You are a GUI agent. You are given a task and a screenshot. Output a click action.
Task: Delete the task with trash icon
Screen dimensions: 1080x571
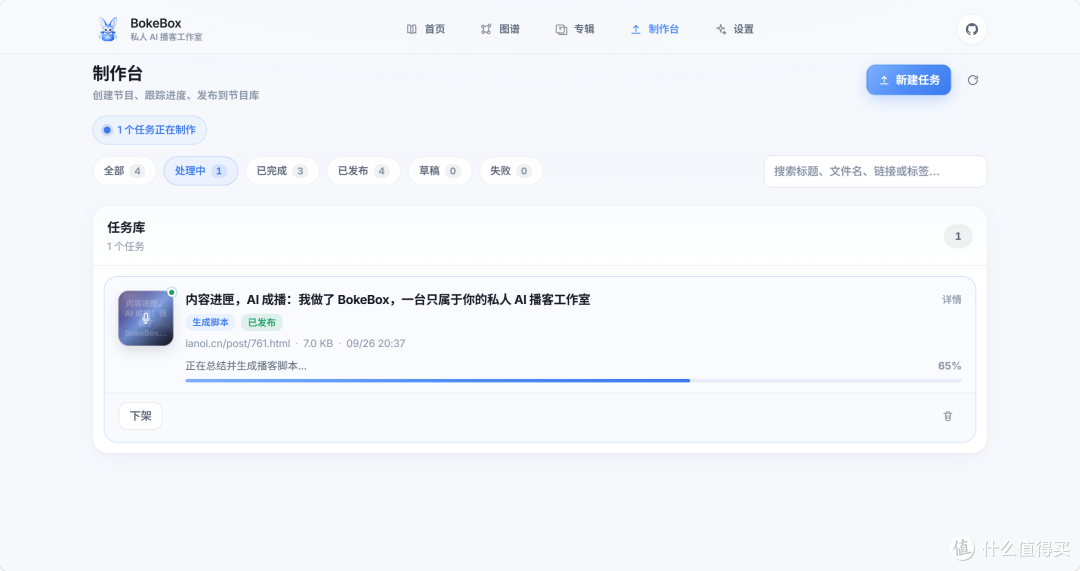[x=948, y=416]
